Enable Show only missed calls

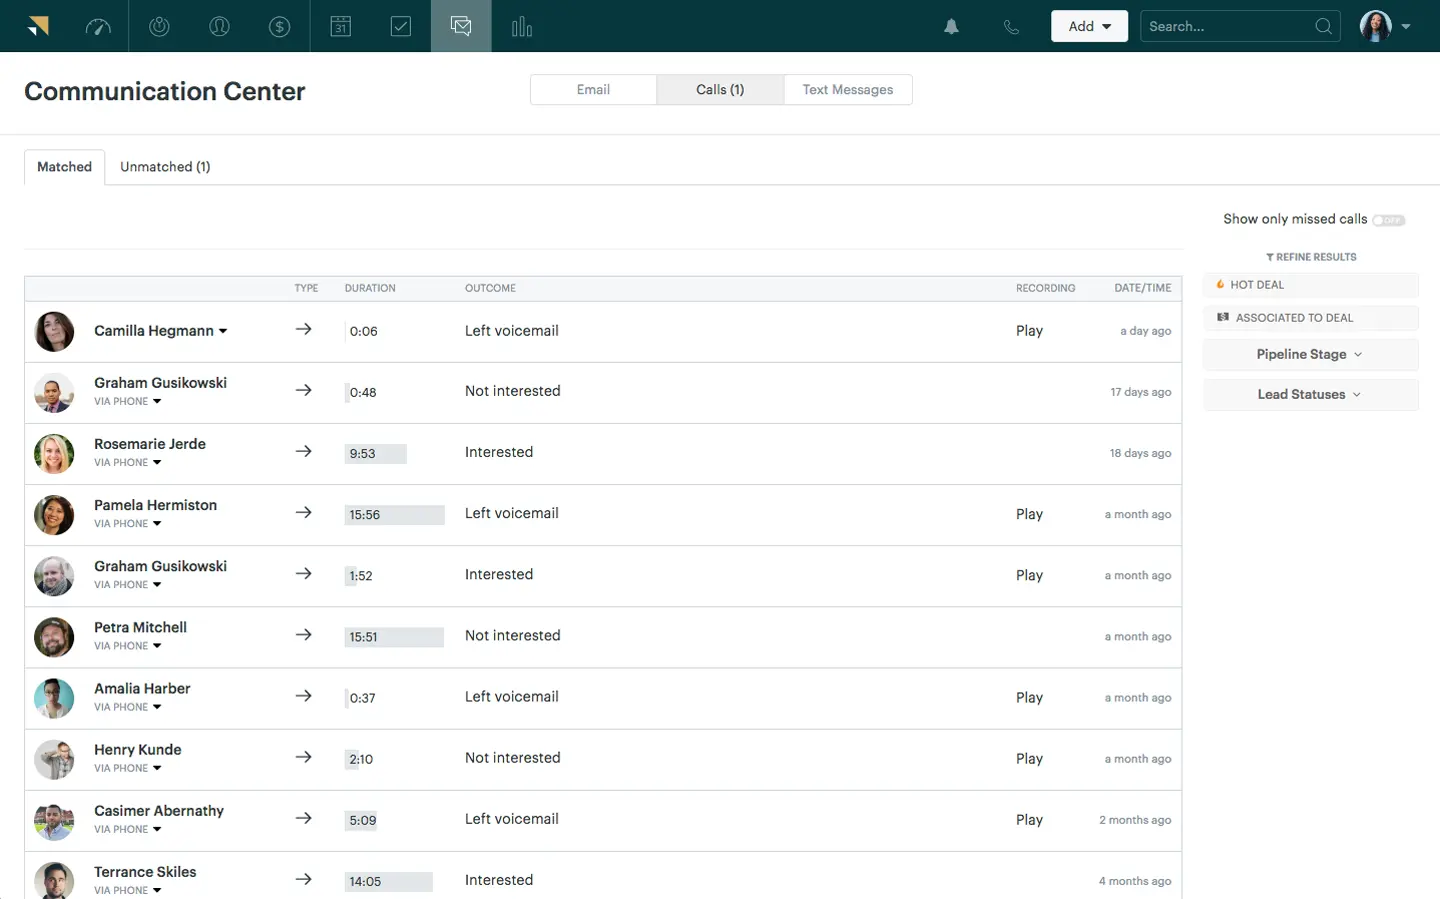tap(1389, 220)
